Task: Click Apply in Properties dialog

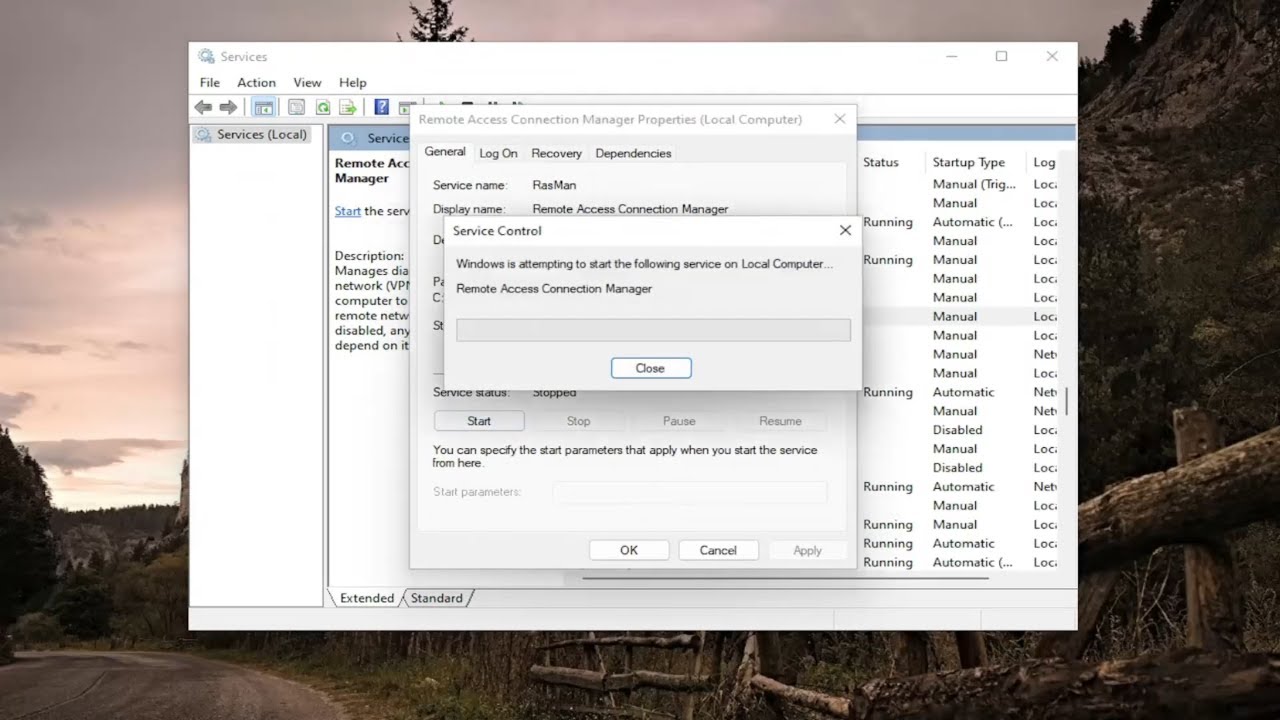Action: pyautogui.click(x=807, y=550)
